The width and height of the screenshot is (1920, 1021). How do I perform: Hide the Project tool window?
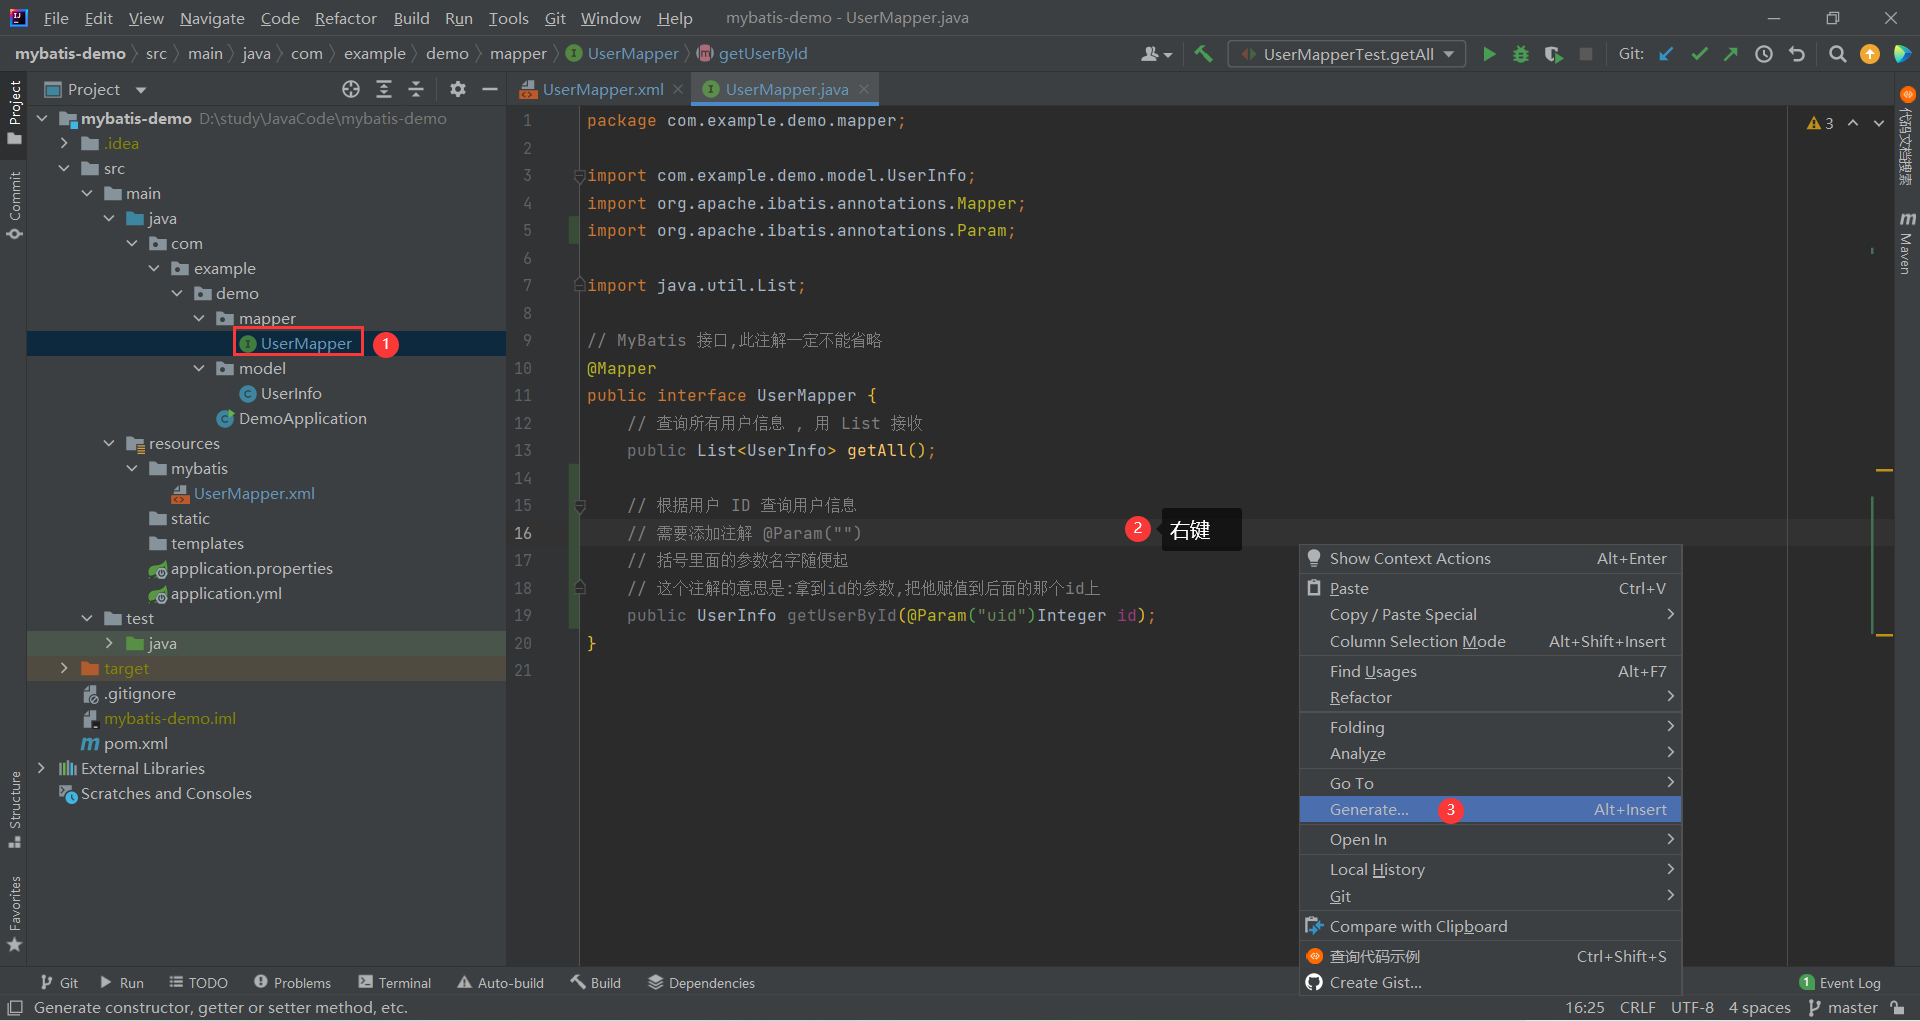490,89
